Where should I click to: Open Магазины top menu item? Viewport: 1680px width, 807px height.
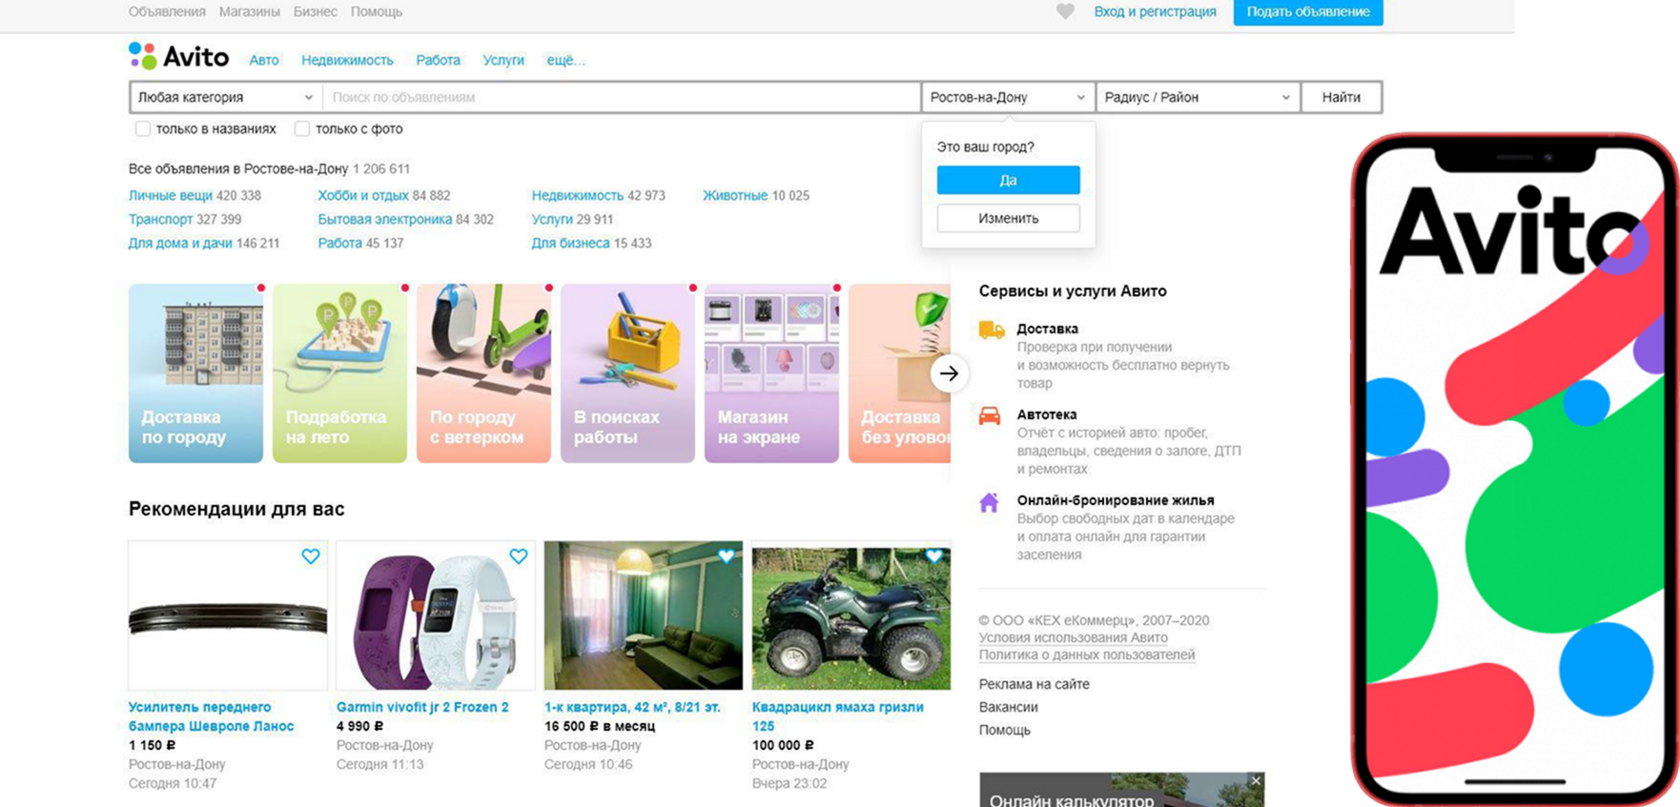250,12
